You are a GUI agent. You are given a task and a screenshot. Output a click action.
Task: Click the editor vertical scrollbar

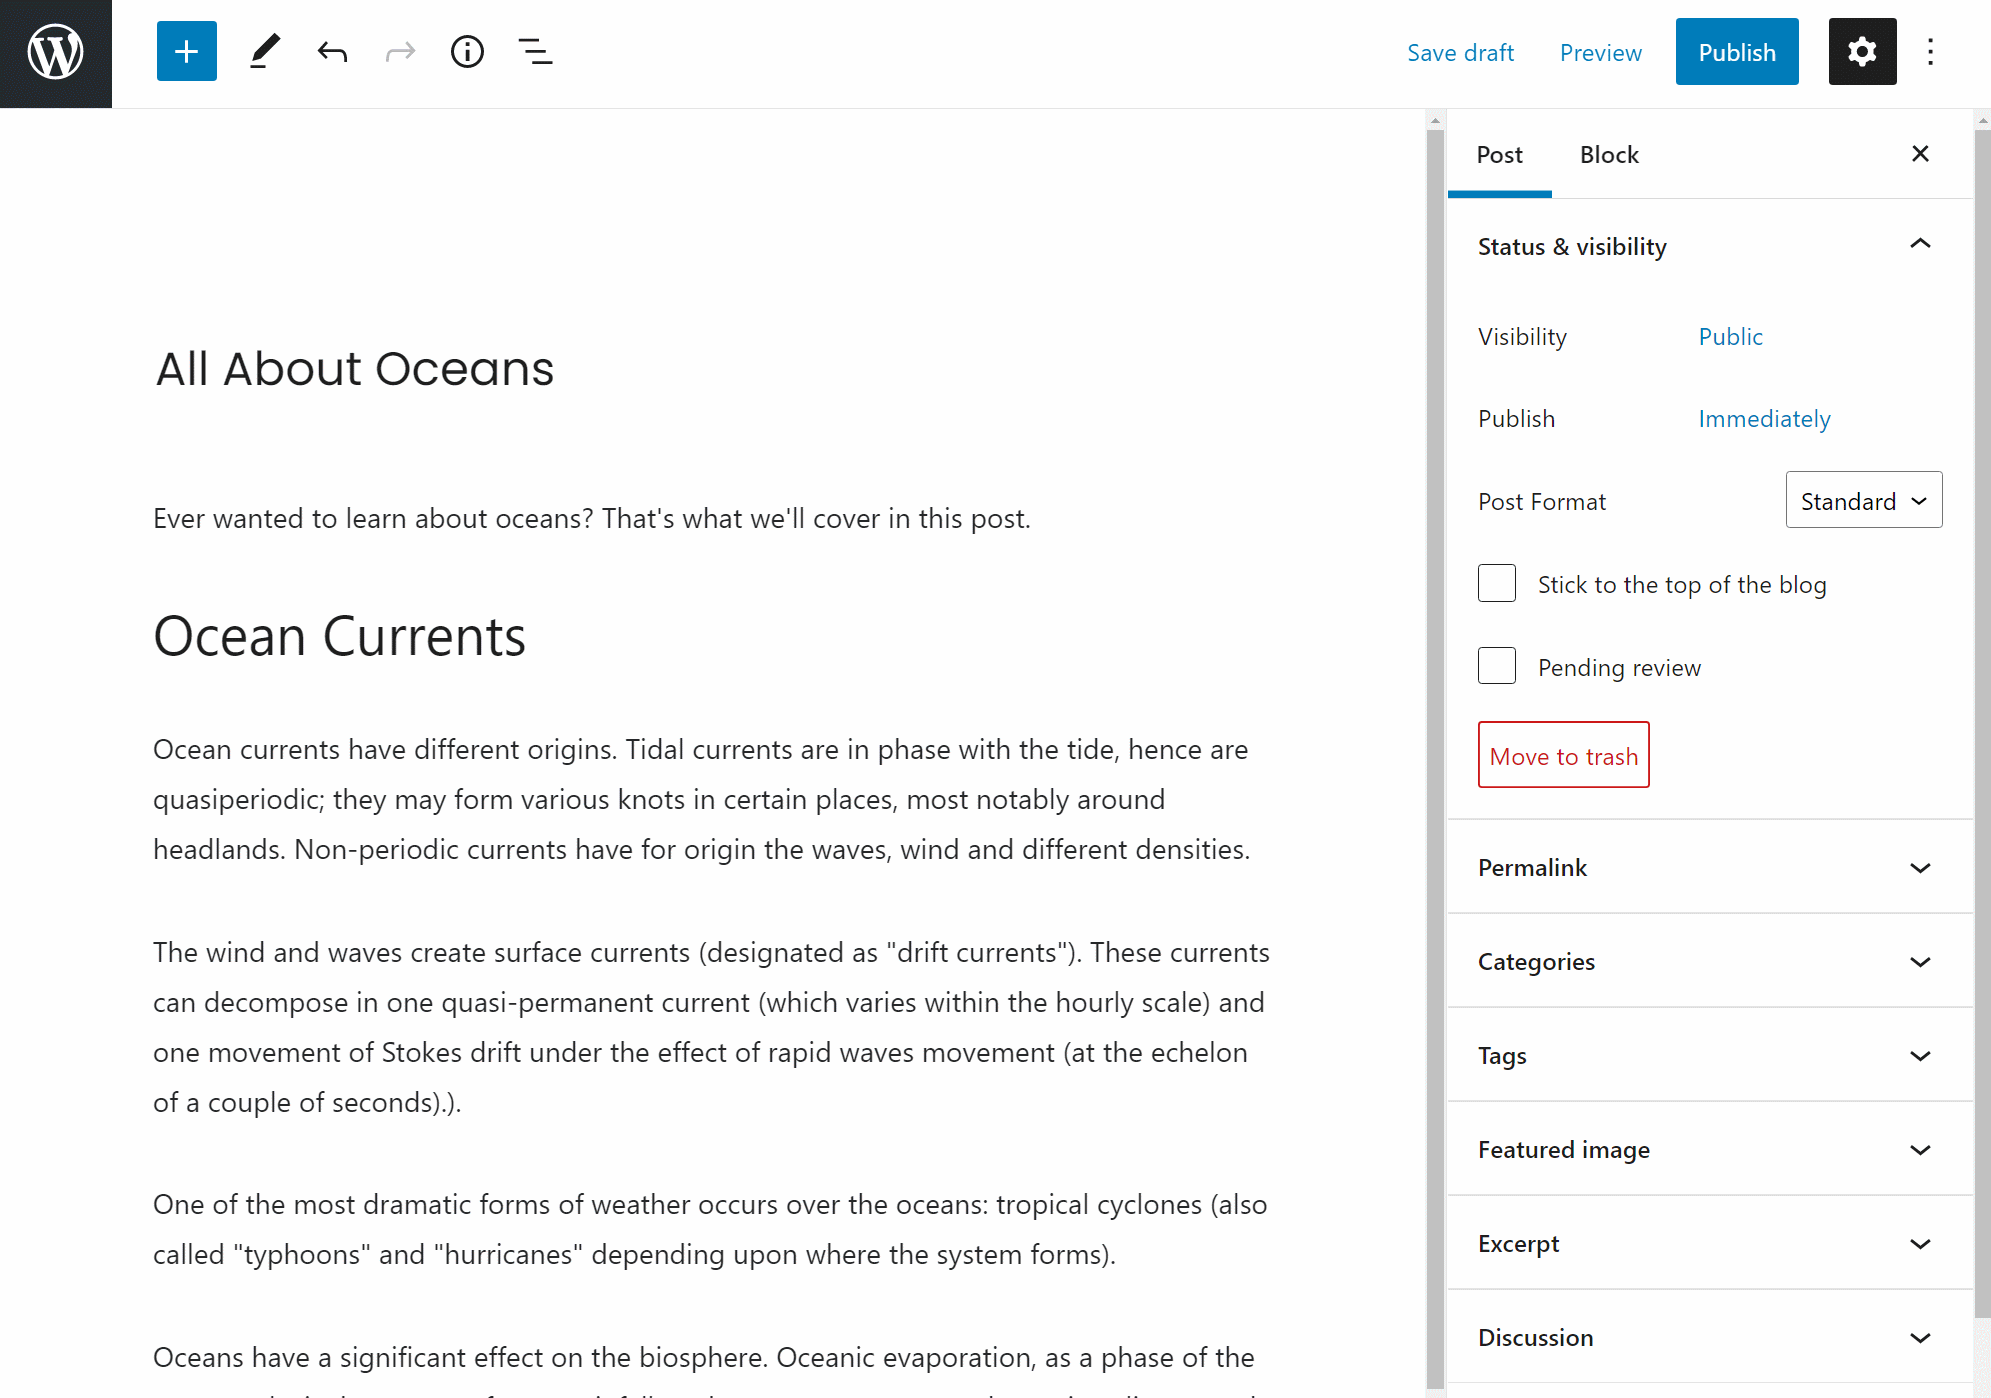(x=1435, y=750)
